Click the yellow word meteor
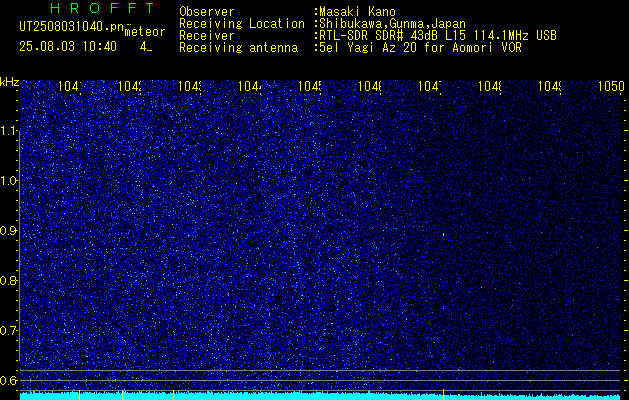 click(145, 32)
